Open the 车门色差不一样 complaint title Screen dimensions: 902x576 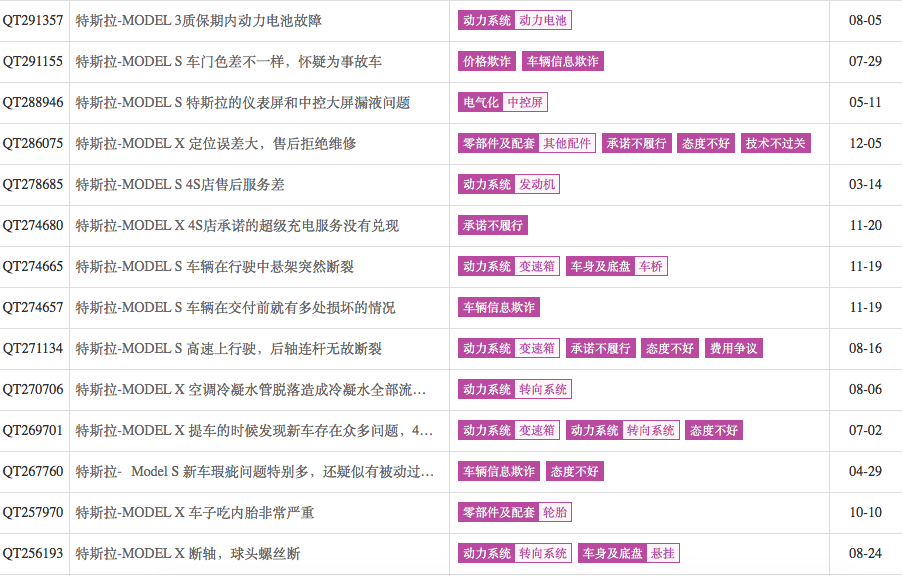point(228,62)
